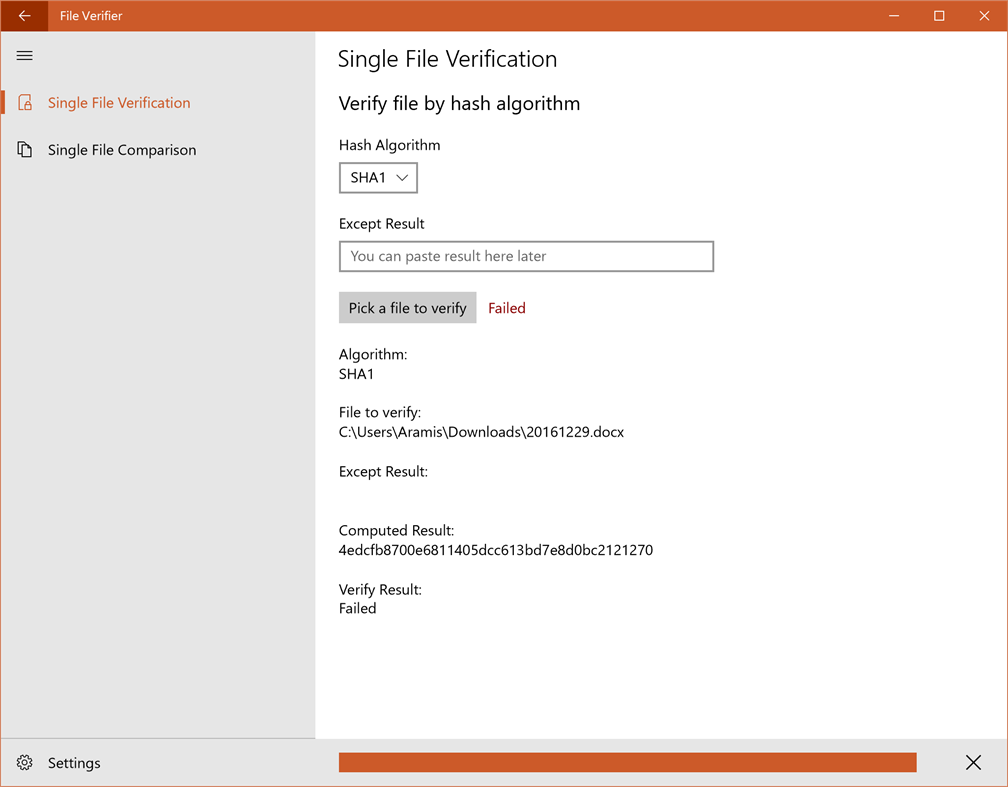
Task: Dismiss the progress bar with the X icon
Action: pos(973,762)
